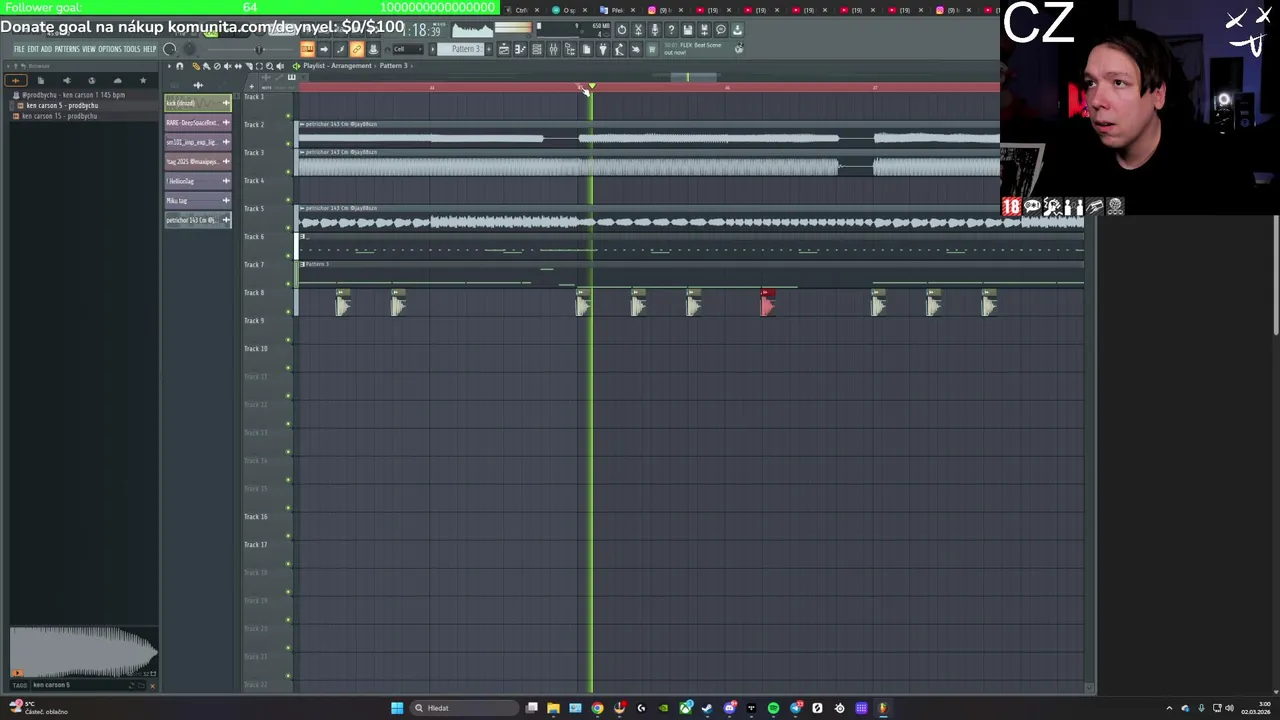Toggle the link (multilink controllers) icon
The height and width of the screenshot is (720, 1280).
357,49
